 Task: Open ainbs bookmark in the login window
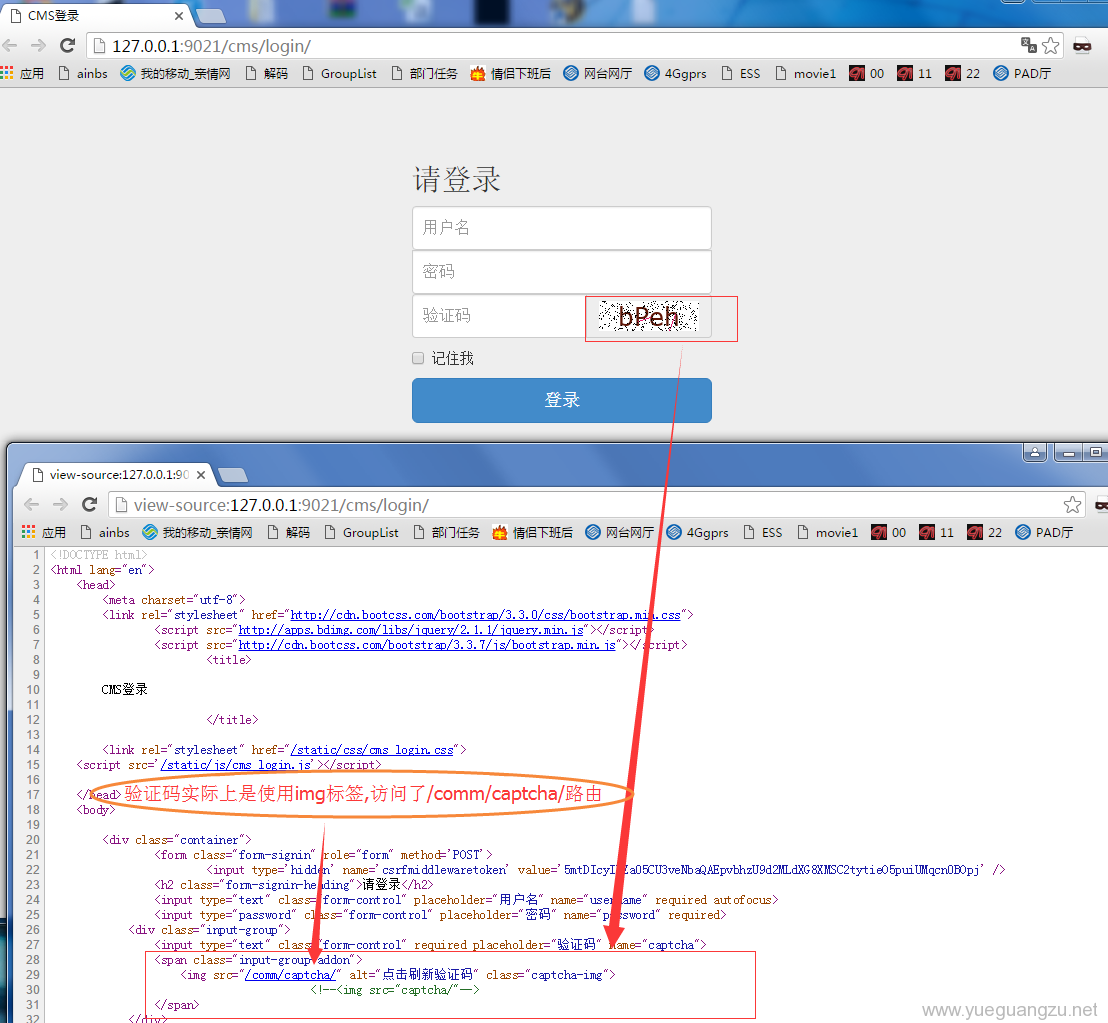point(83,73)
